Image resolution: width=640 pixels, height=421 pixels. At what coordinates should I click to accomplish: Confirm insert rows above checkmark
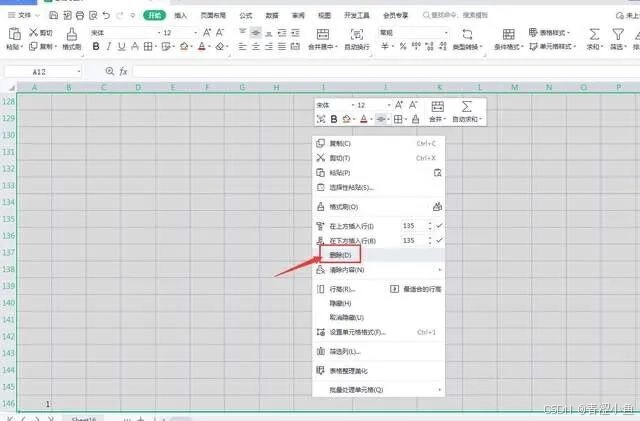point(439,226)
